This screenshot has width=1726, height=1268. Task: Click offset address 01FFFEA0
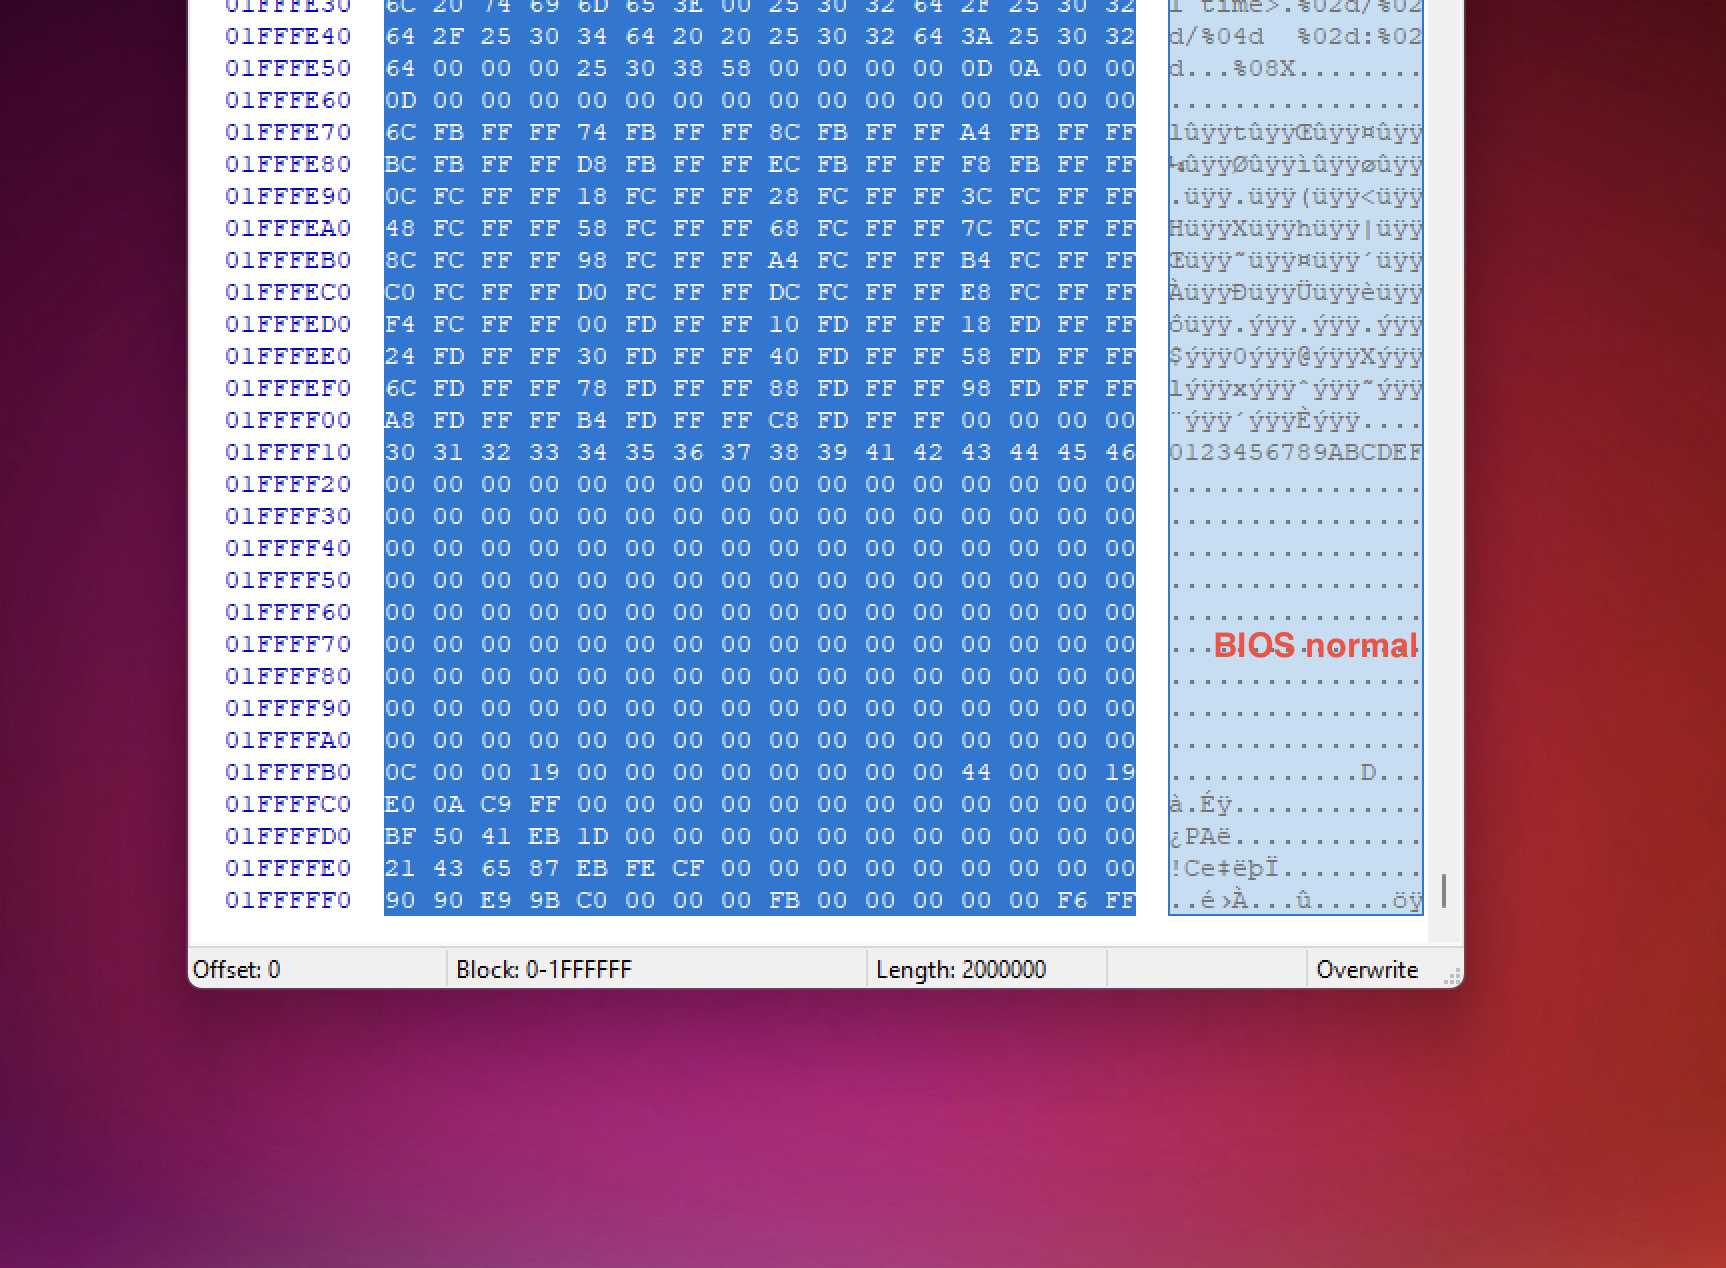point(288,228)
